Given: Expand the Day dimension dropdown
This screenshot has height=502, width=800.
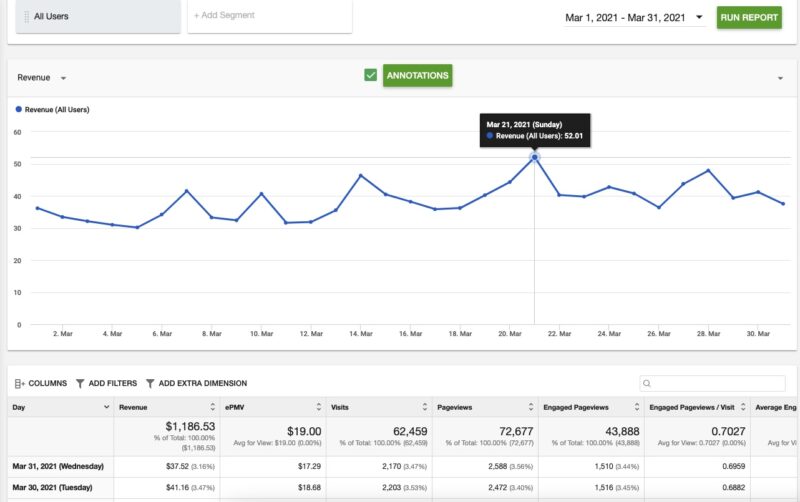Looking at the screenshot, I should tap(107, 407).
